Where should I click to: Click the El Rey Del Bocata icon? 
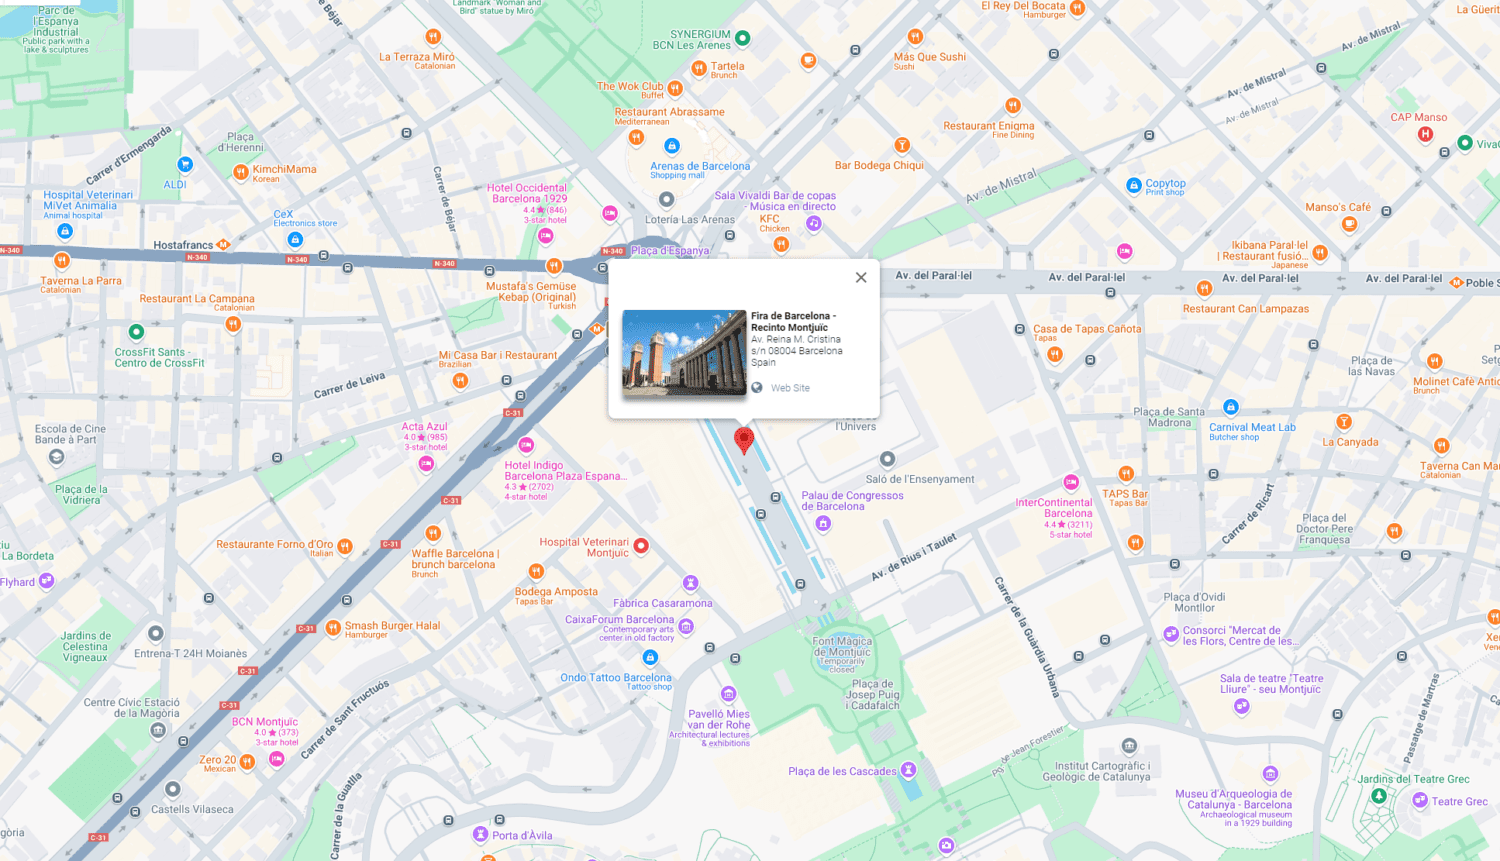point(1077,8)
